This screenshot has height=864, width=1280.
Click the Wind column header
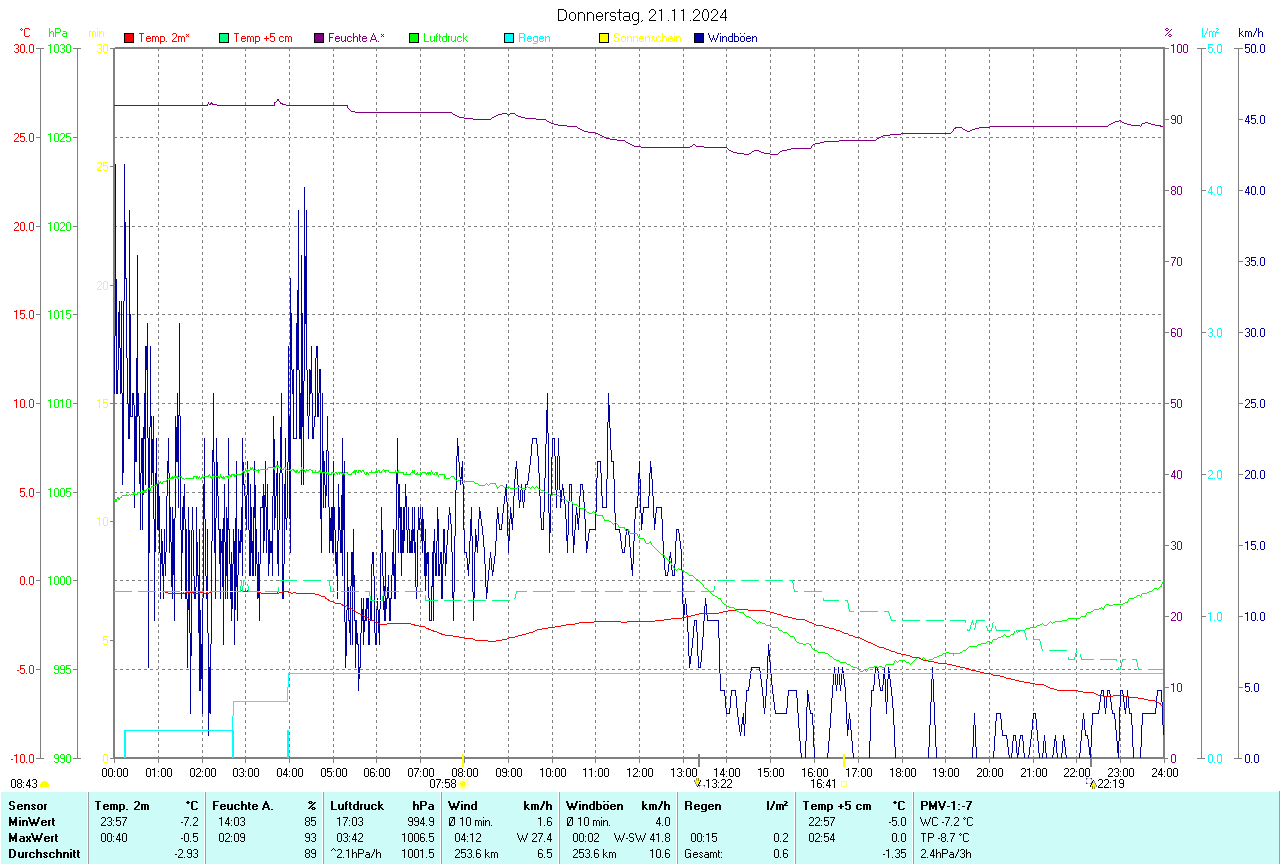[x=463, y=805]
